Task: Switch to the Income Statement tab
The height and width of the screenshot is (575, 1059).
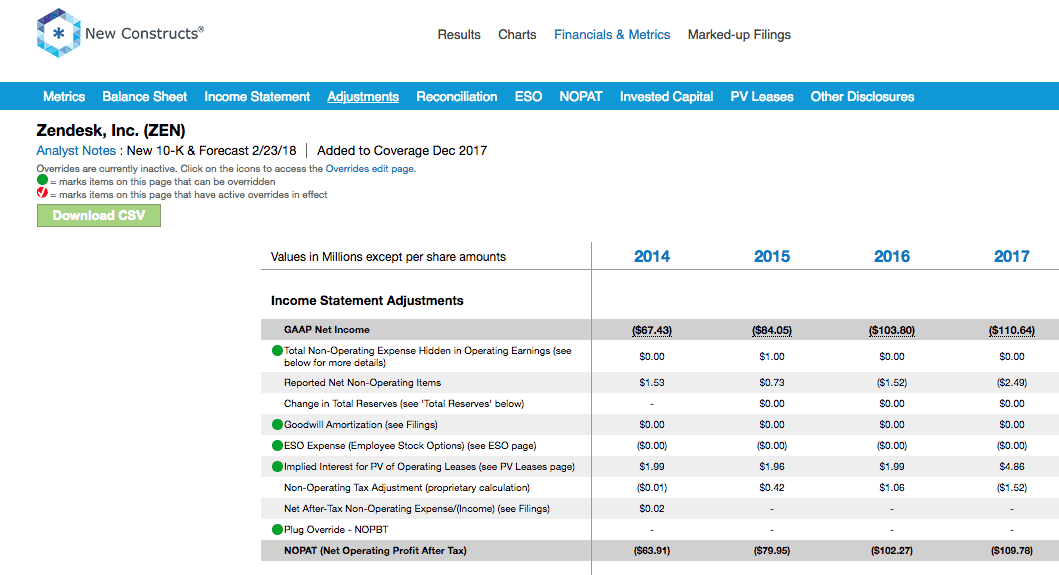Action: click(x=257, y=97)
